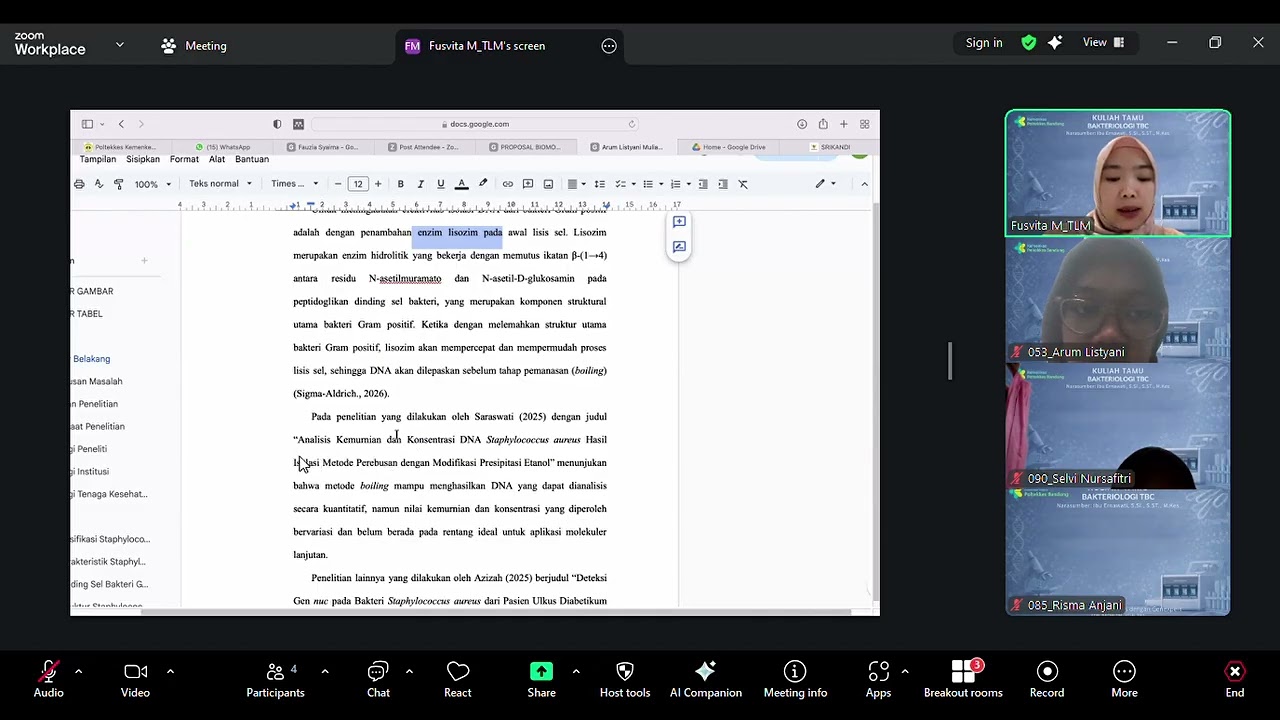Screen dimensions: 1280x720
Task: Open the Times font family dropdown
Action: [x=295, y=184]
